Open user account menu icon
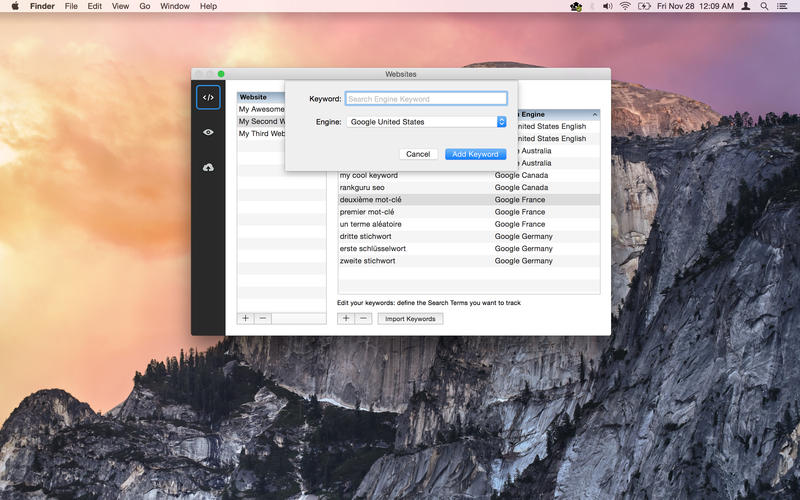This screenshot has height=500, width=800. coord(745,6)
